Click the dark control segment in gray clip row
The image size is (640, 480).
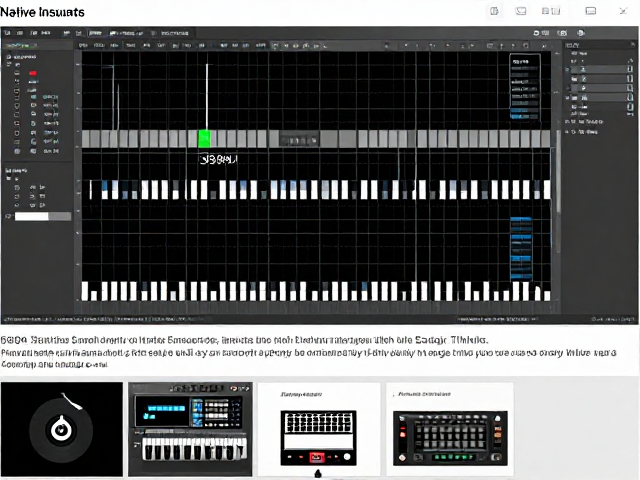299,140
